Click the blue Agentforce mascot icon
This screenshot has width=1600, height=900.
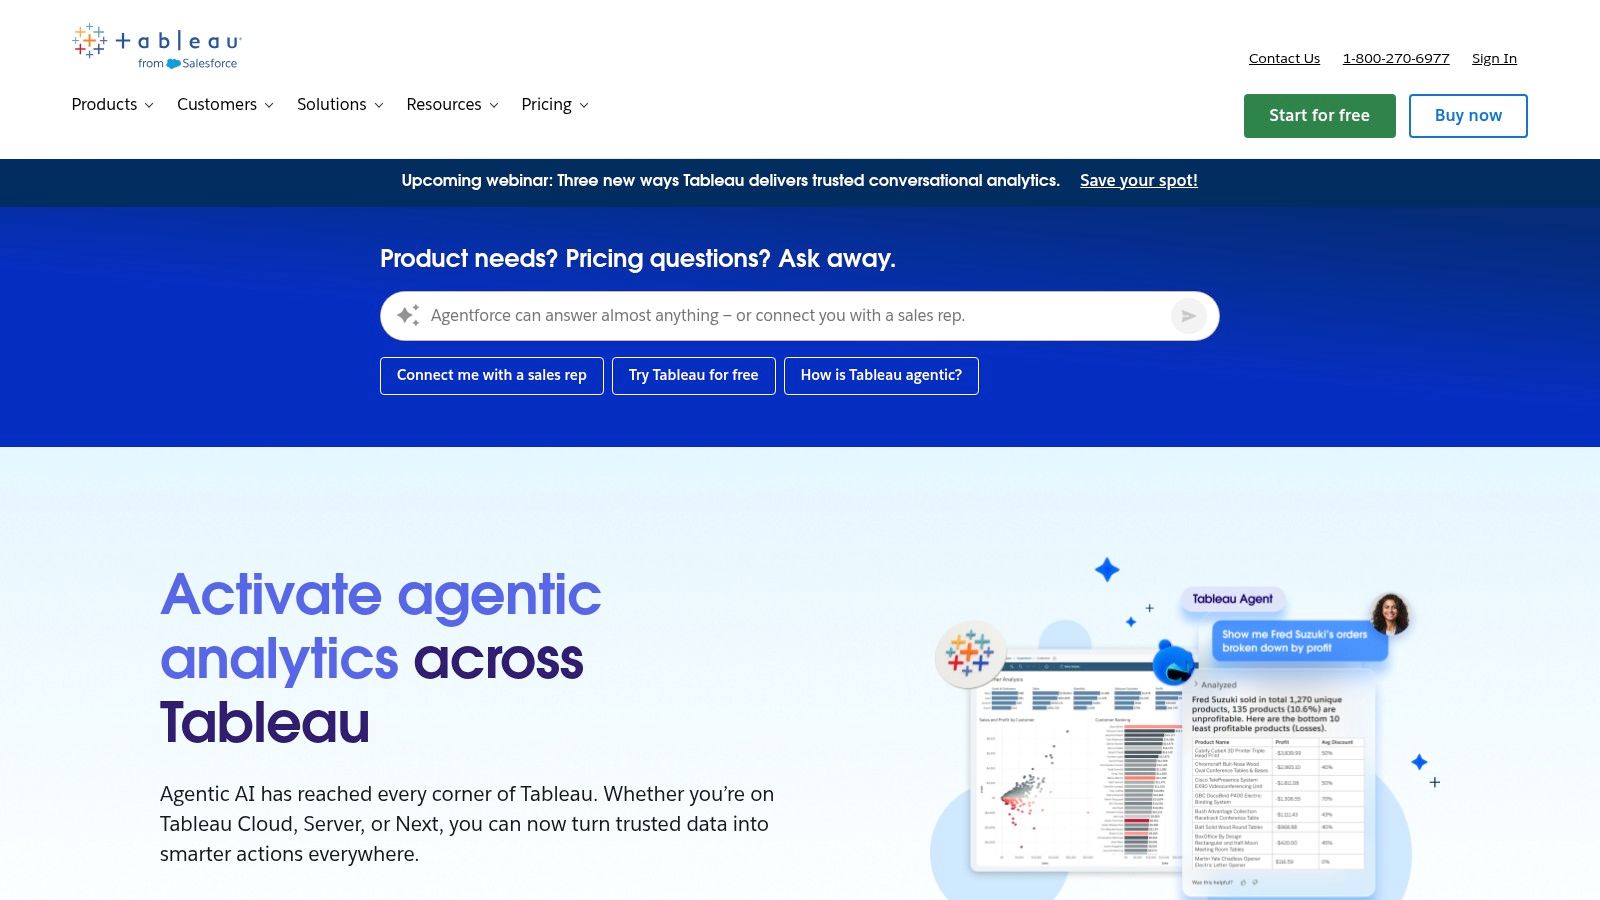click(1174, 661)
